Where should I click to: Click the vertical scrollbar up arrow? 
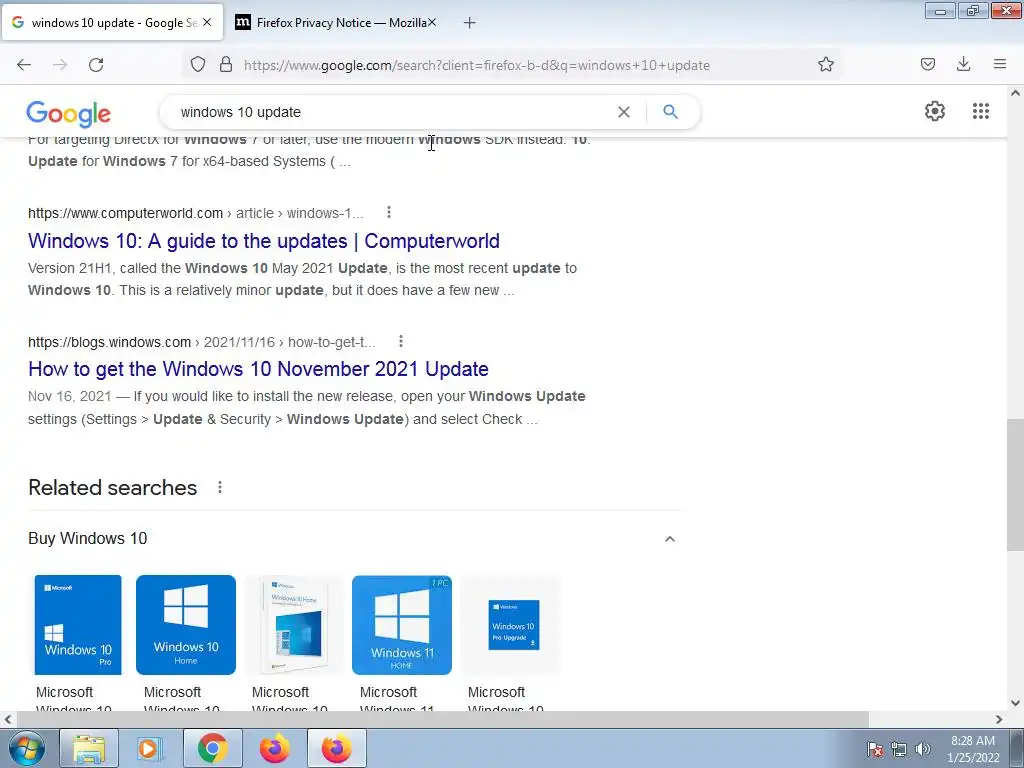point(1015,93)
